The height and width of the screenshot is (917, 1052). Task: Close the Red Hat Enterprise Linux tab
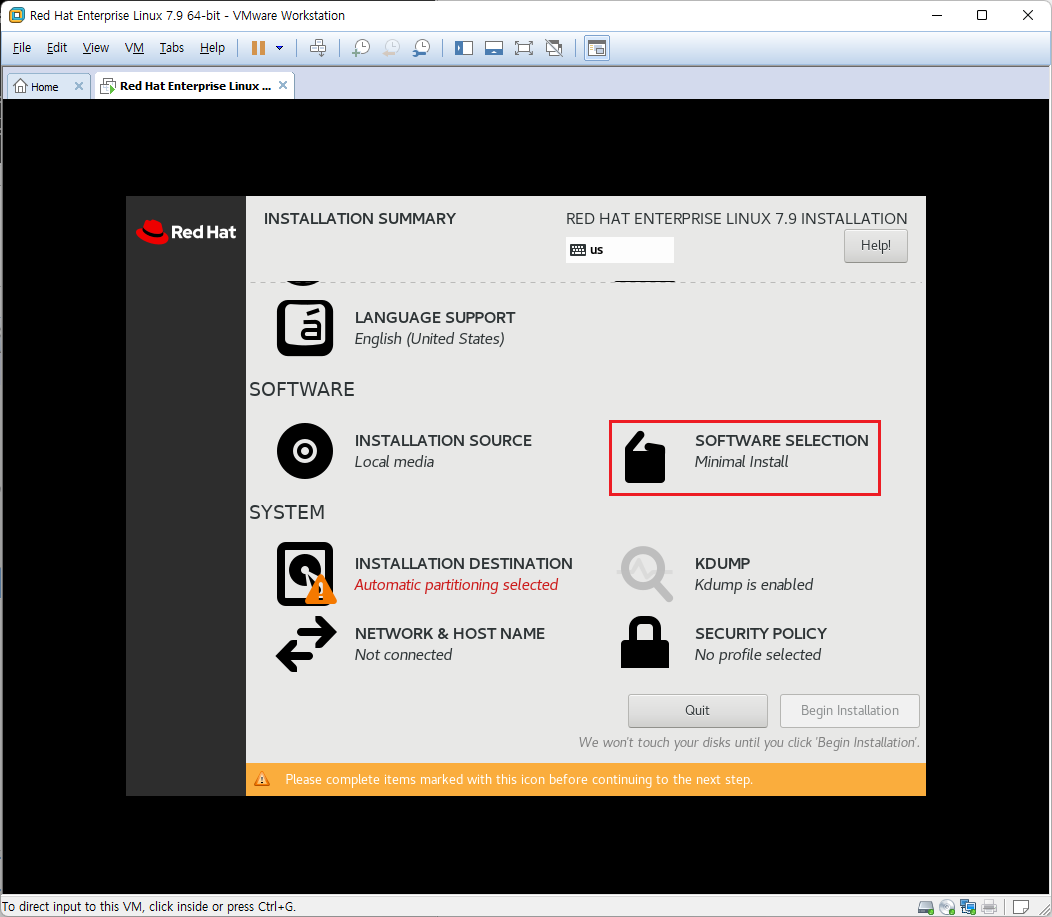click(282, 85)
